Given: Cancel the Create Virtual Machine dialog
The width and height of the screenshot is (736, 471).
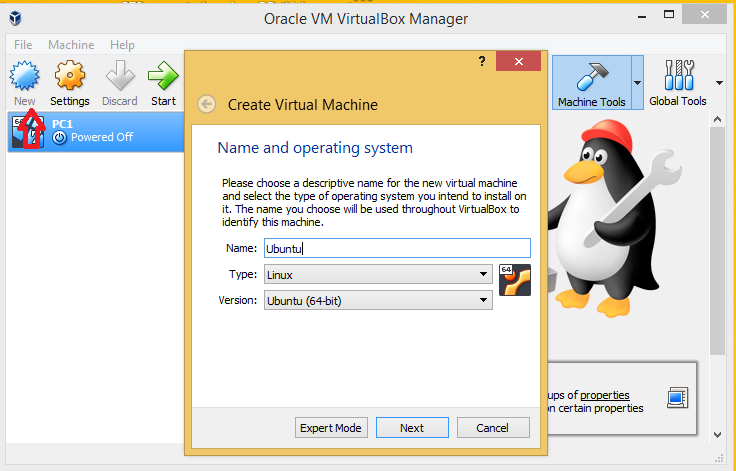Looking at the screenshot, I should pos(493,428).
